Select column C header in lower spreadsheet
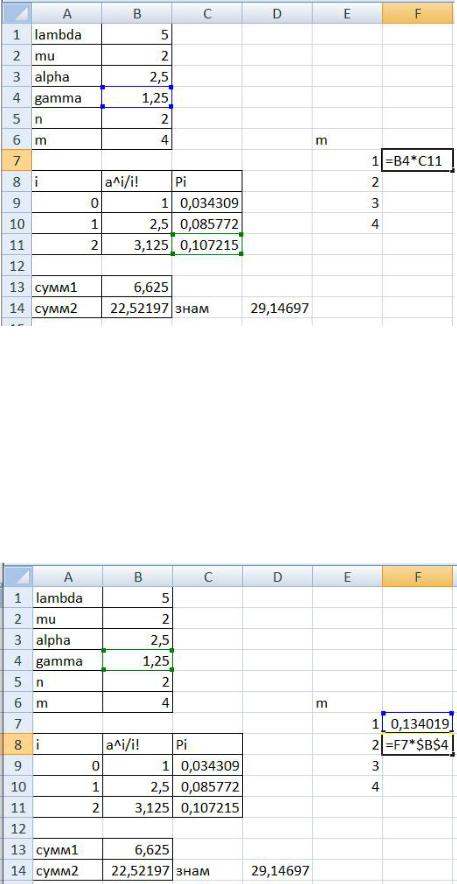Viewport: 457px width, 884px height. point(207,576)
